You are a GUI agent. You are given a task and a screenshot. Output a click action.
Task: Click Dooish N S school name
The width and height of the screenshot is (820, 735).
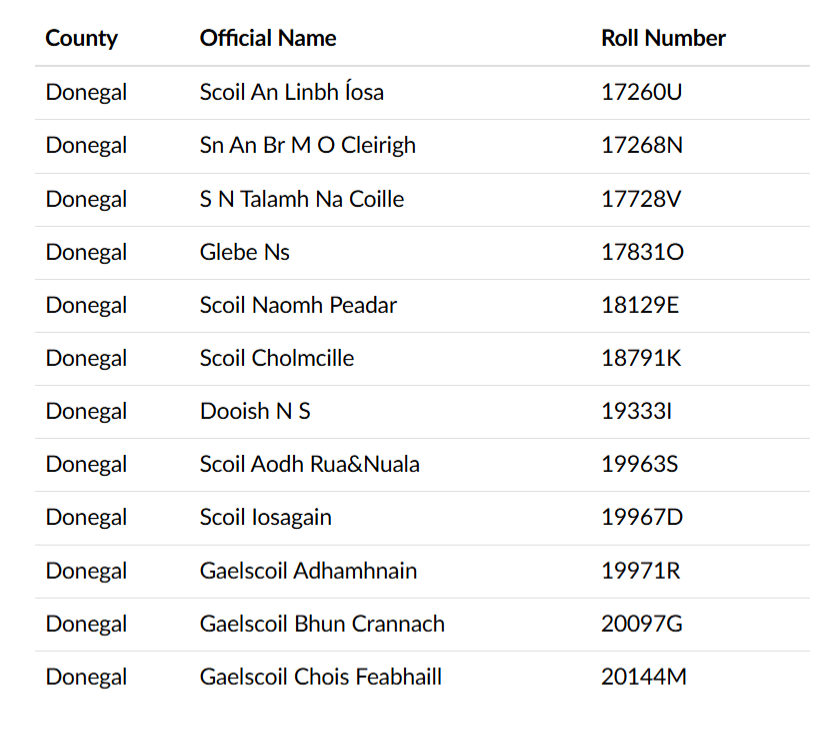click(255, 411)
